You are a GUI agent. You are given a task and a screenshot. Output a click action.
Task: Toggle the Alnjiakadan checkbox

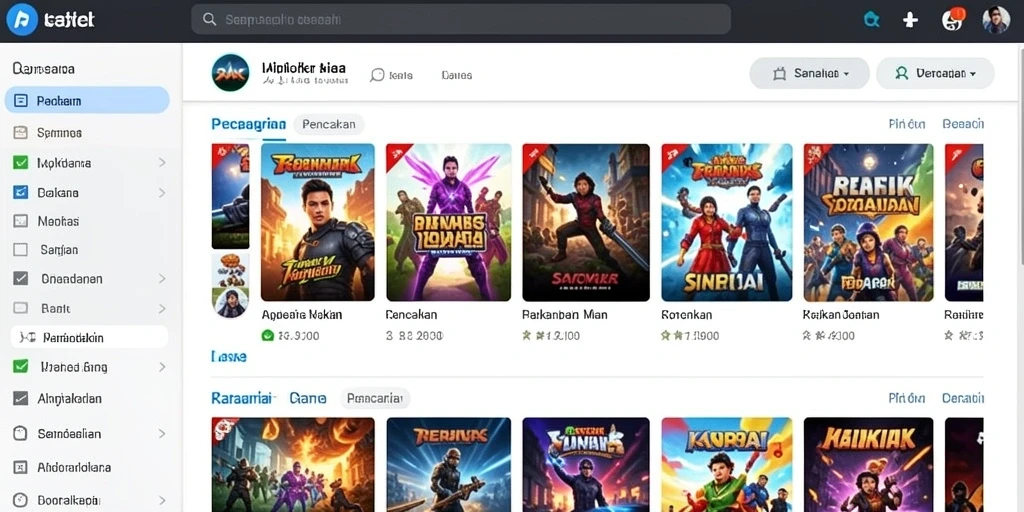21,398
